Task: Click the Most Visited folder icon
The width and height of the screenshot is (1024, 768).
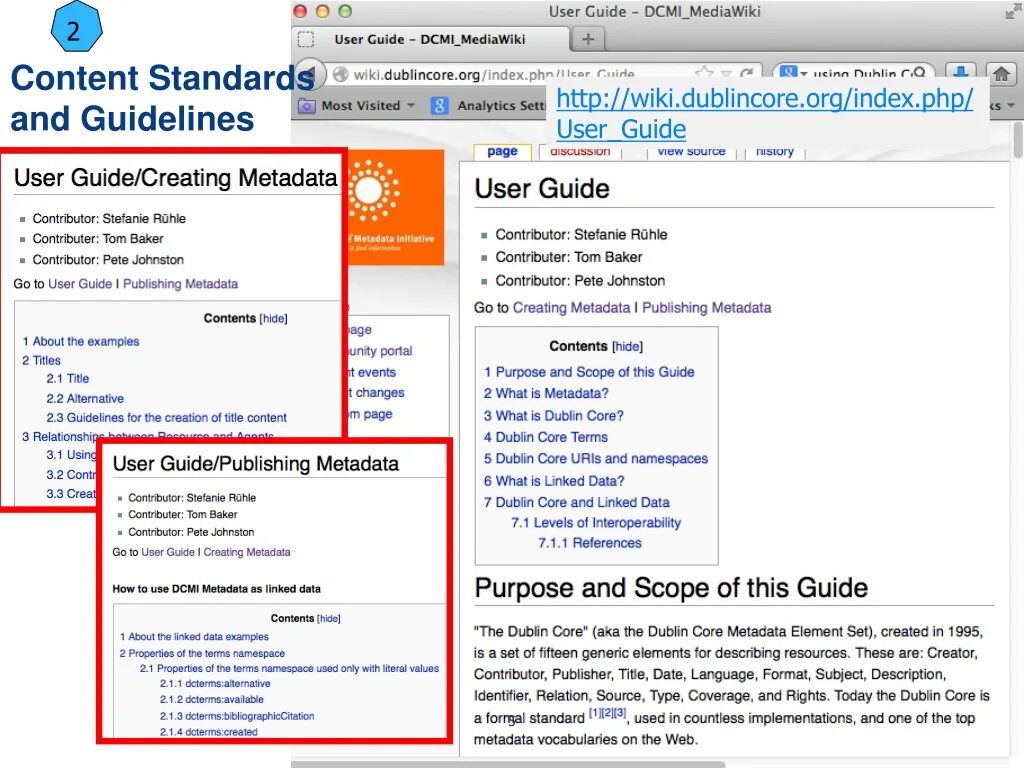Action: point(306,105)
